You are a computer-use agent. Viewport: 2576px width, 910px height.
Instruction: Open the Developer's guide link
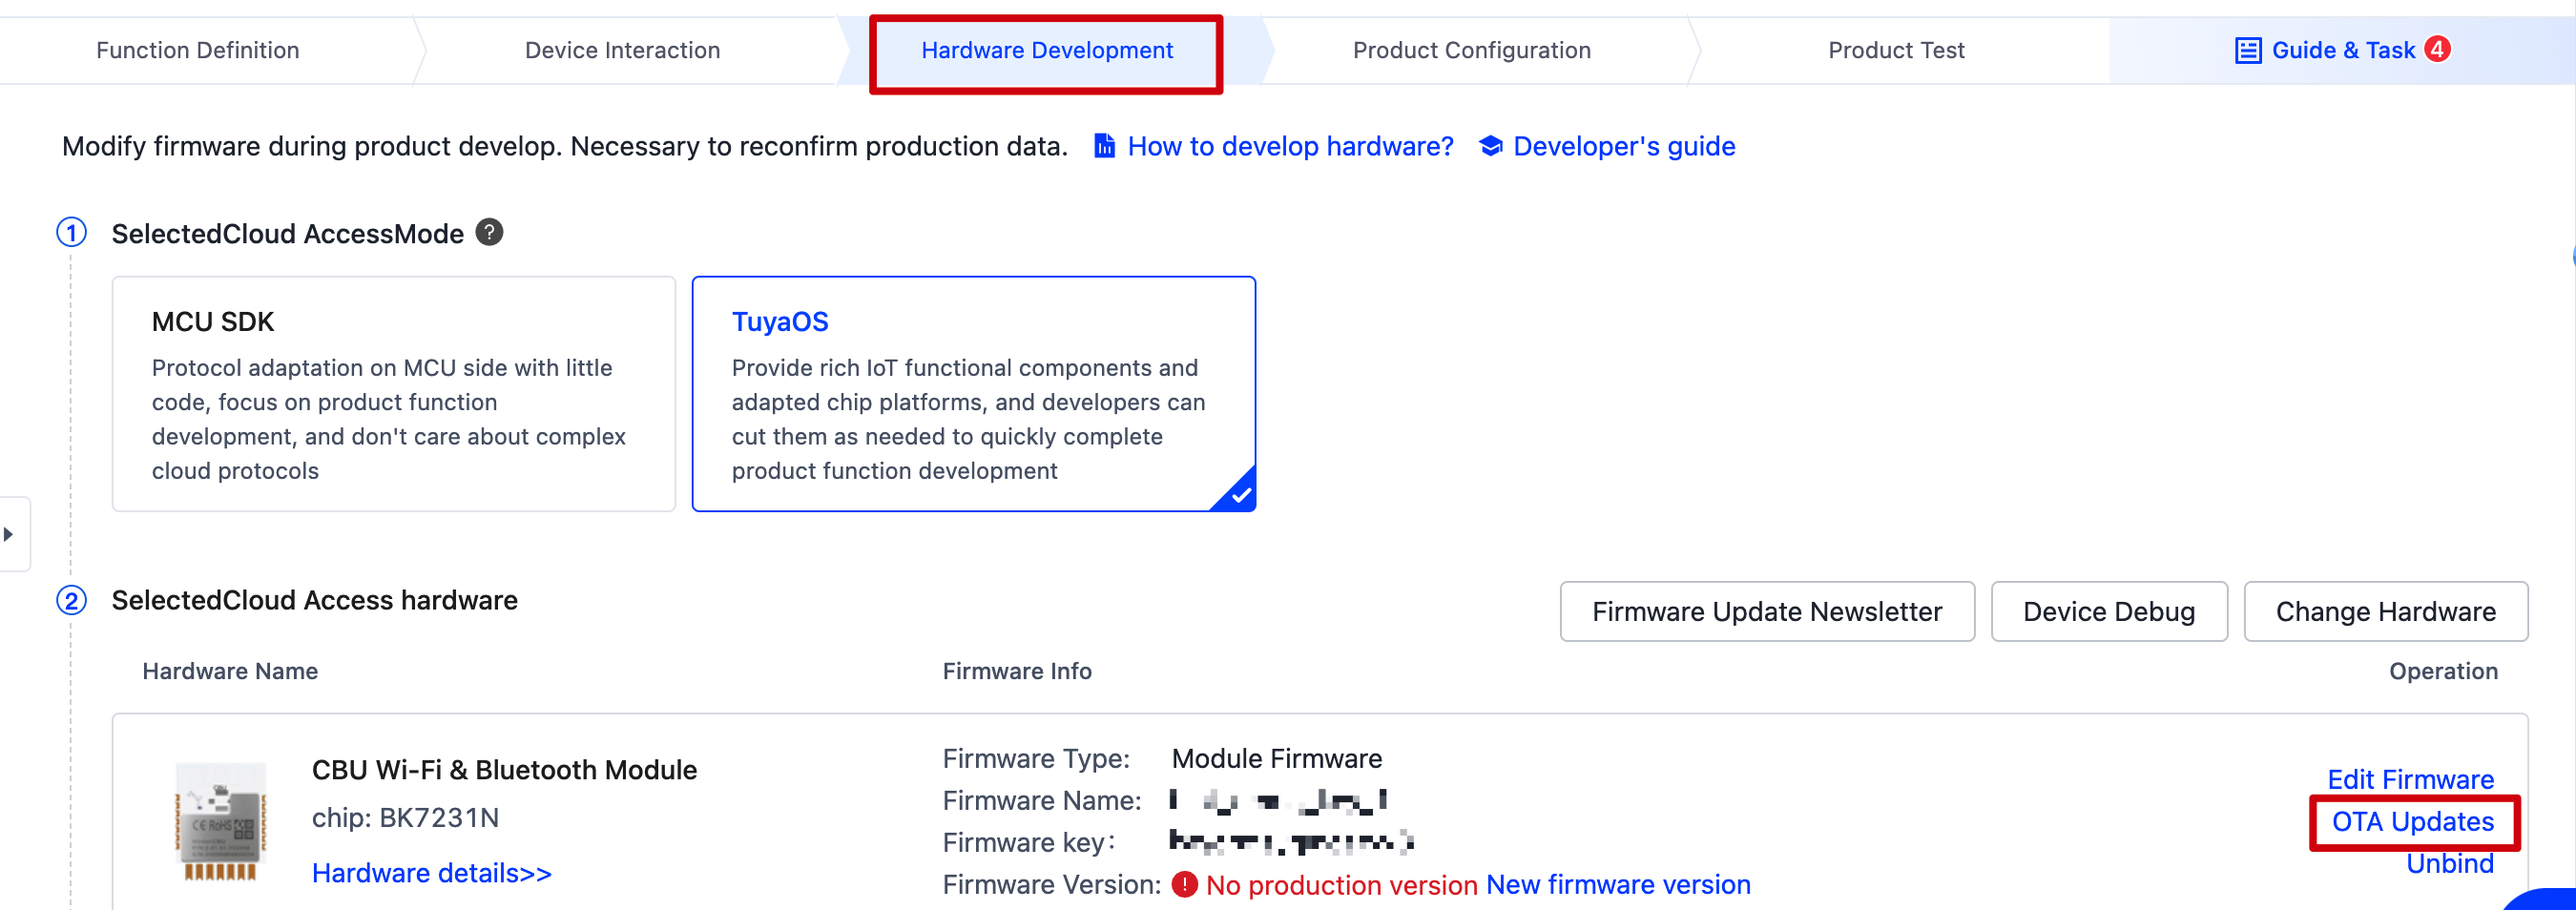tap(1624, 146)
